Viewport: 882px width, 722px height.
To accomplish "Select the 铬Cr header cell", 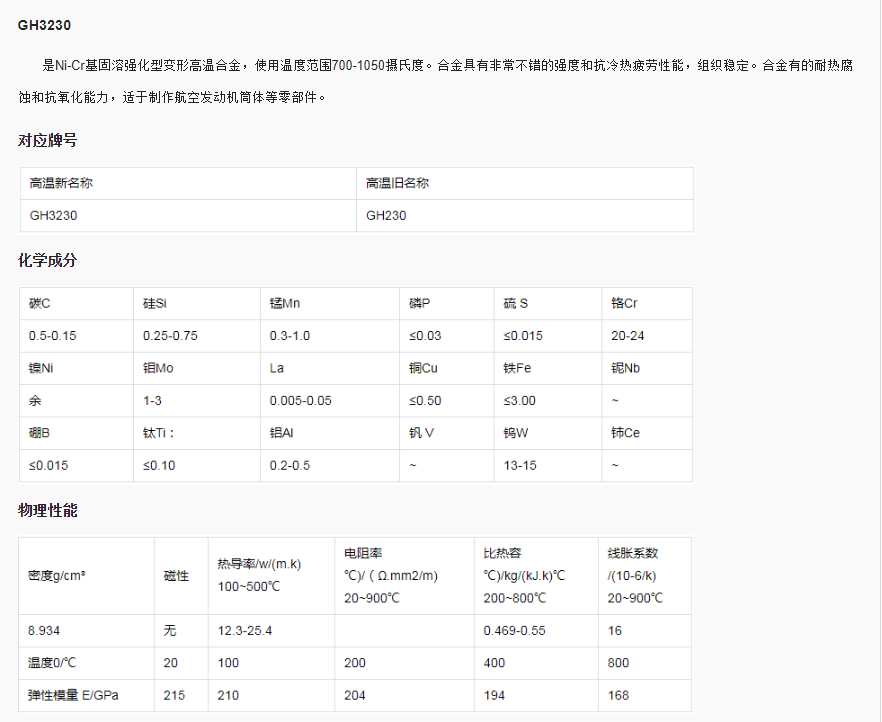I will 627,303.
